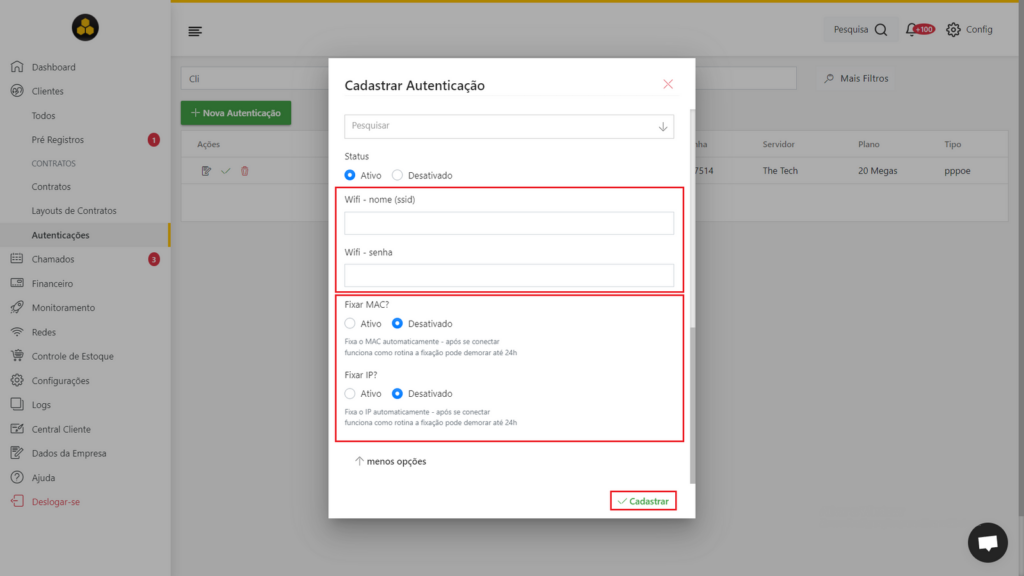Click the green checkmark action icon
Screen dimensions: 1024x576
[225, 171]
